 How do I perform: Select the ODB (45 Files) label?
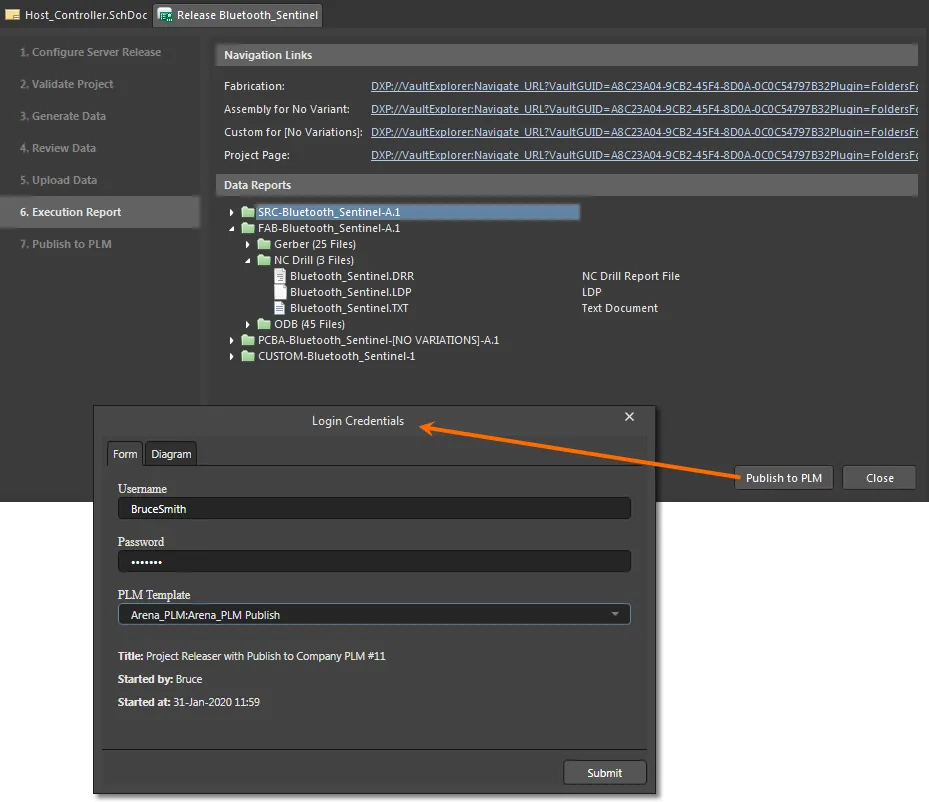[309, 324]
